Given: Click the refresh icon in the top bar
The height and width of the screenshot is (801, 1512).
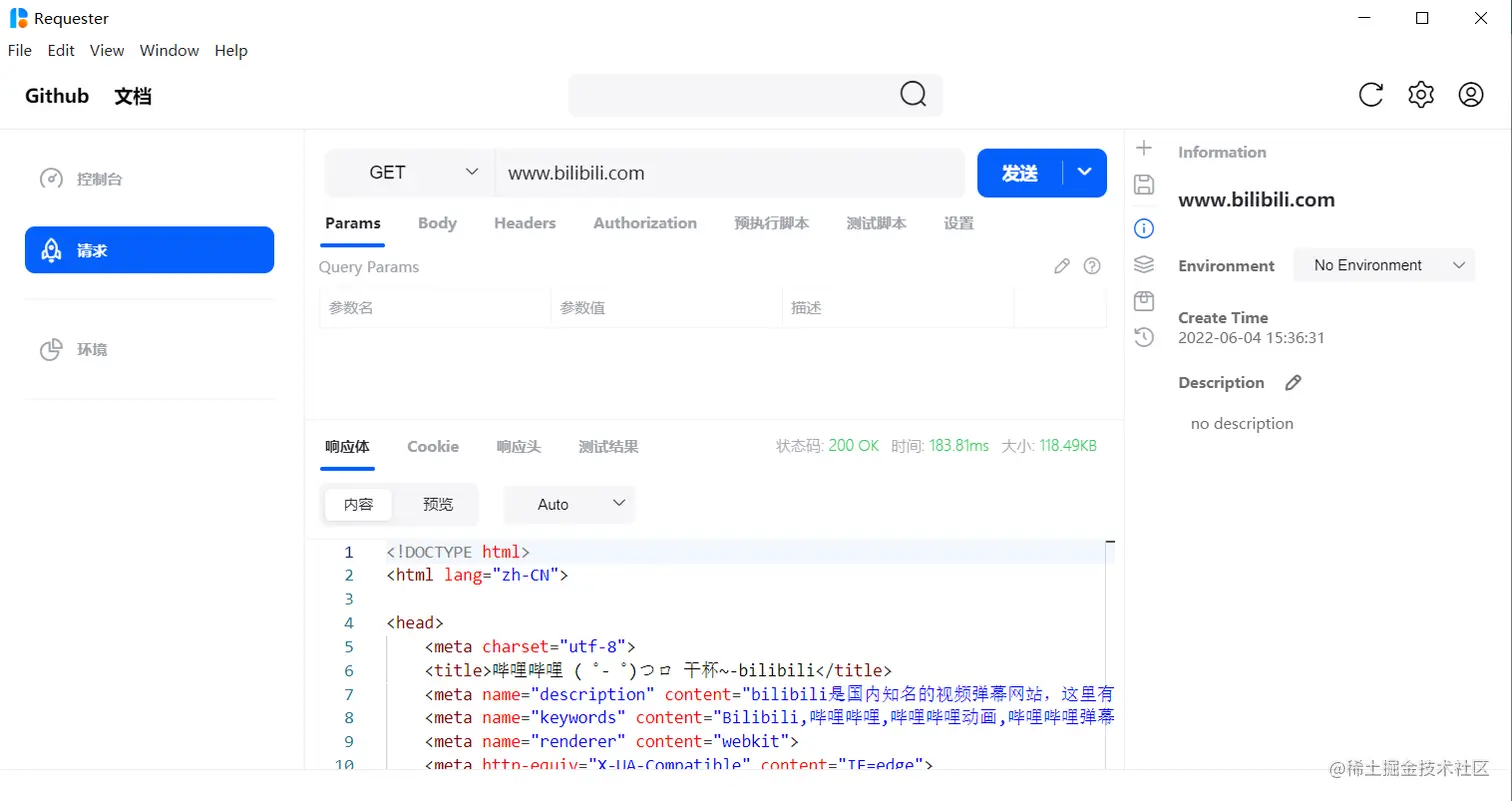Looking at the screenshot, I should [1371, 95].
